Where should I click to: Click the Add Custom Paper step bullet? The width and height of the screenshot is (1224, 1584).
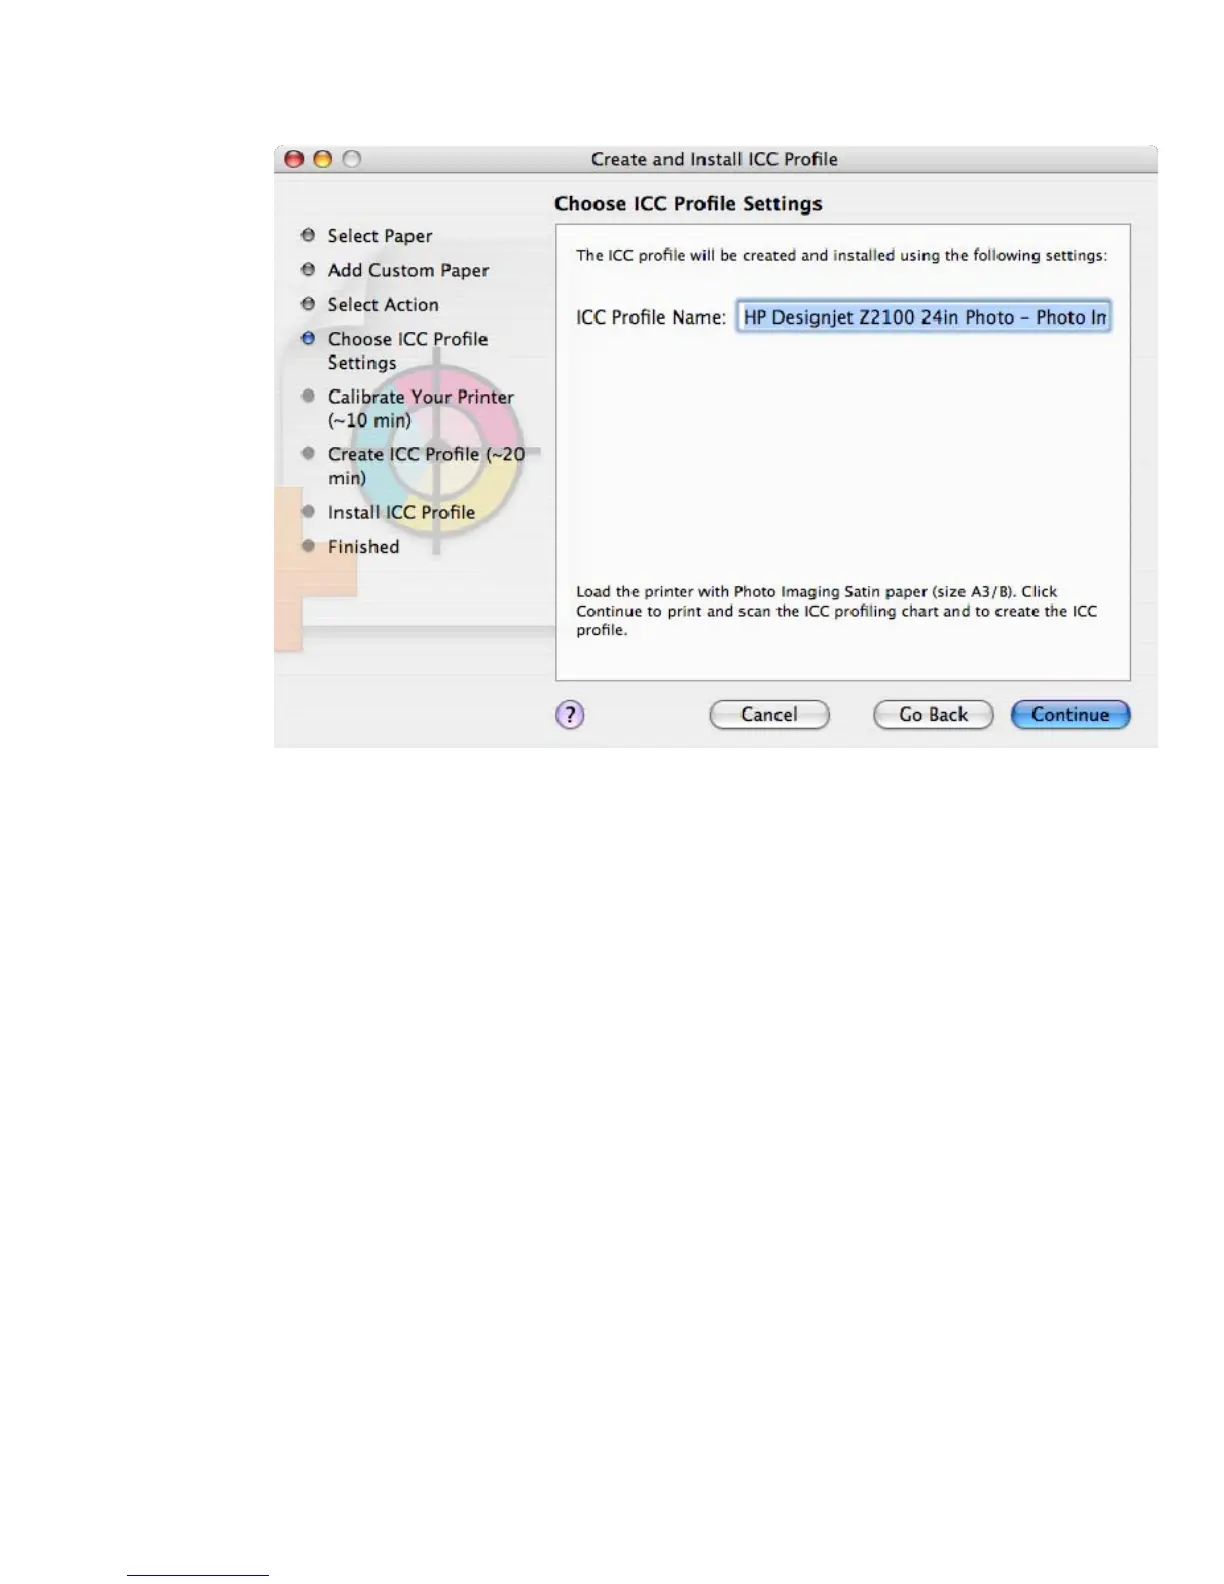click(308, 269)
